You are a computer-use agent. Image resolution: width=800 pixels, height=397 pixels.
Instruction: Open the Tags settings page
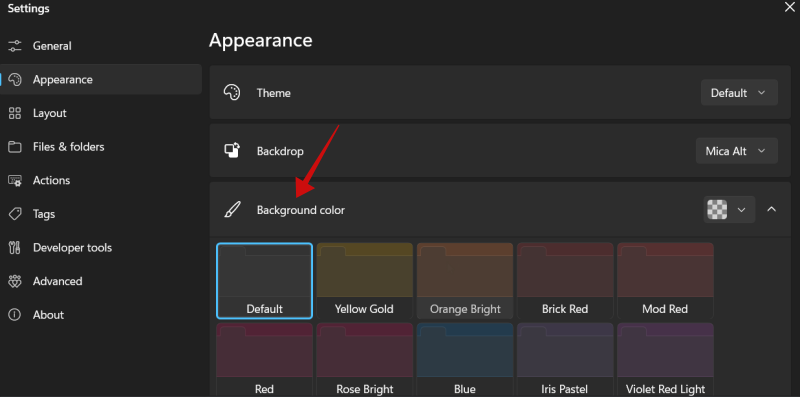coord(101,214)
